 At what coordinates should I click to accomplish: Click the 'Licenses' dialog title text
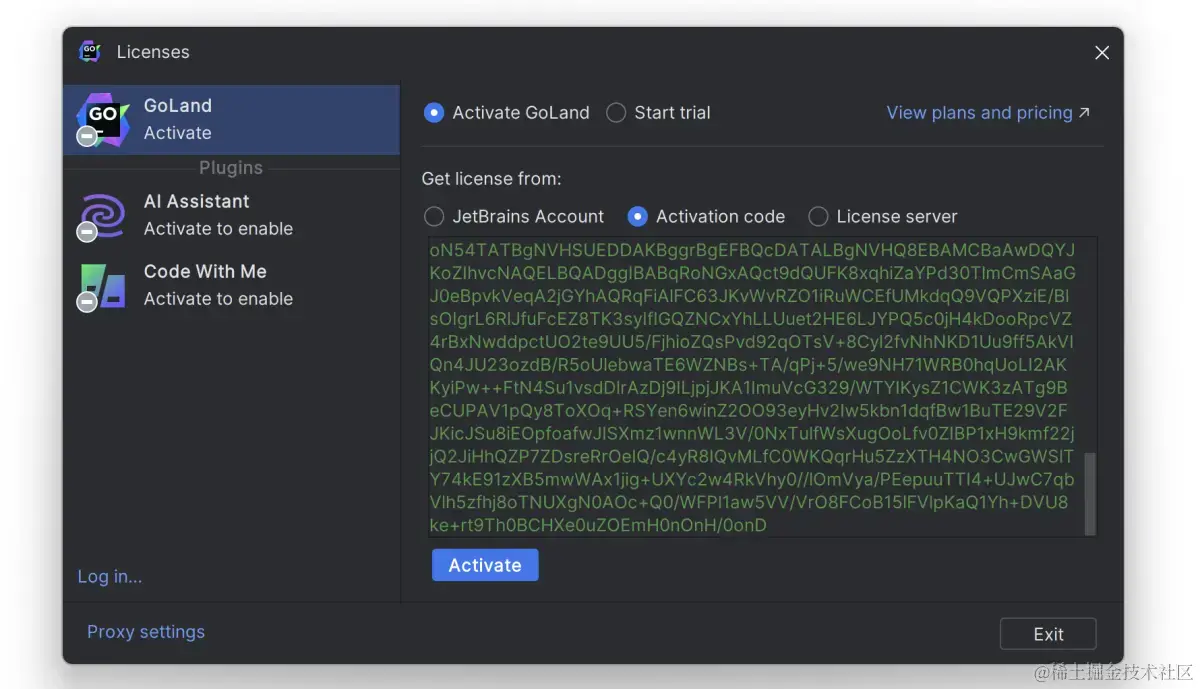(153, 52)
